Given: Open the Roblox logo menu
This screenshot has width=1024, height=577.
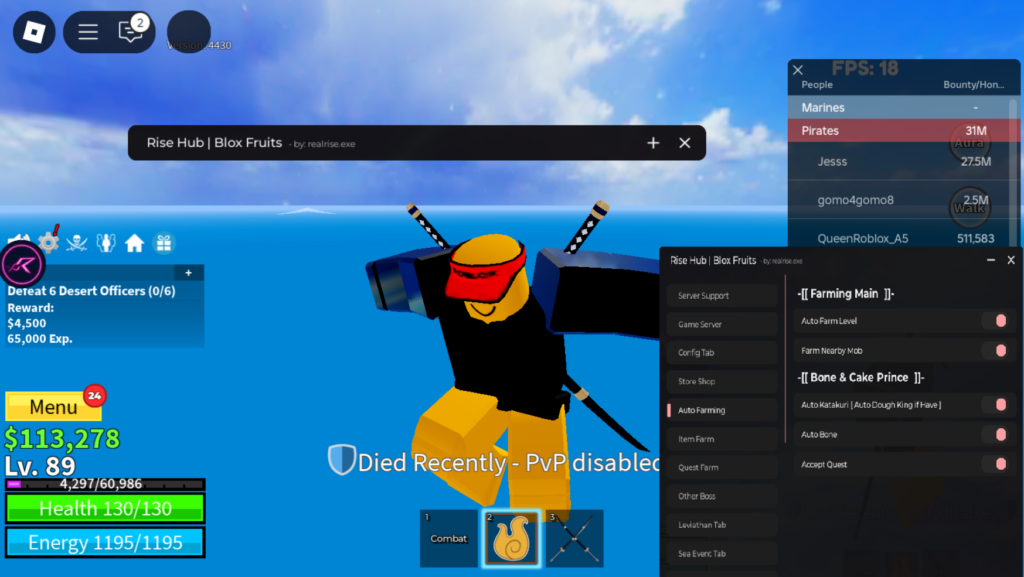Looking at the screenshot, I should (x=34, y=32).
